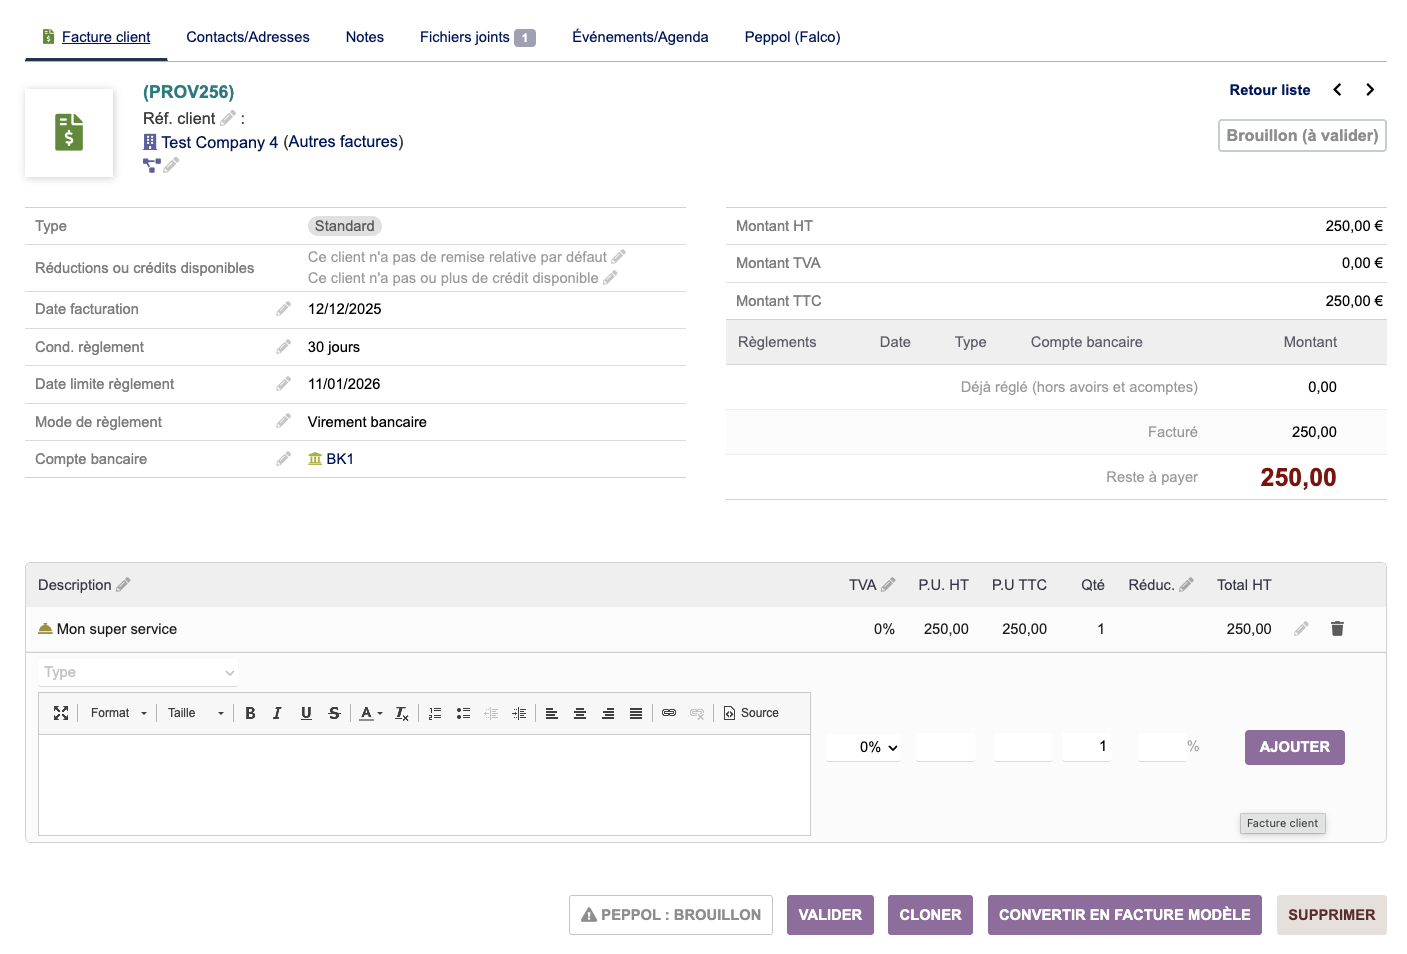Go to next invoice with right arrow
The image size is (1407, 954).
pos(1370,90)
